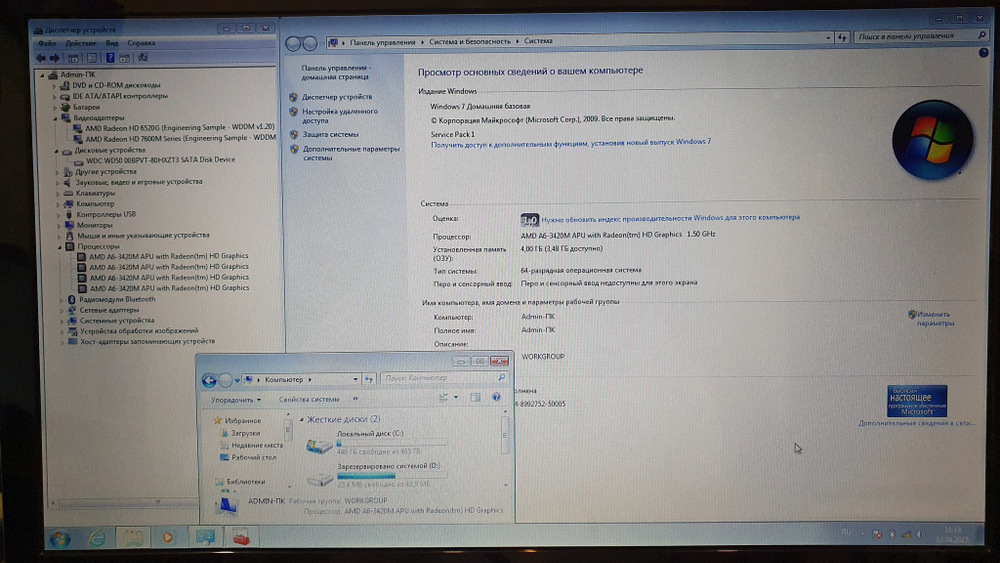Open Упорядочить dropdown in Компьютер window

click(x=236, y=400)
